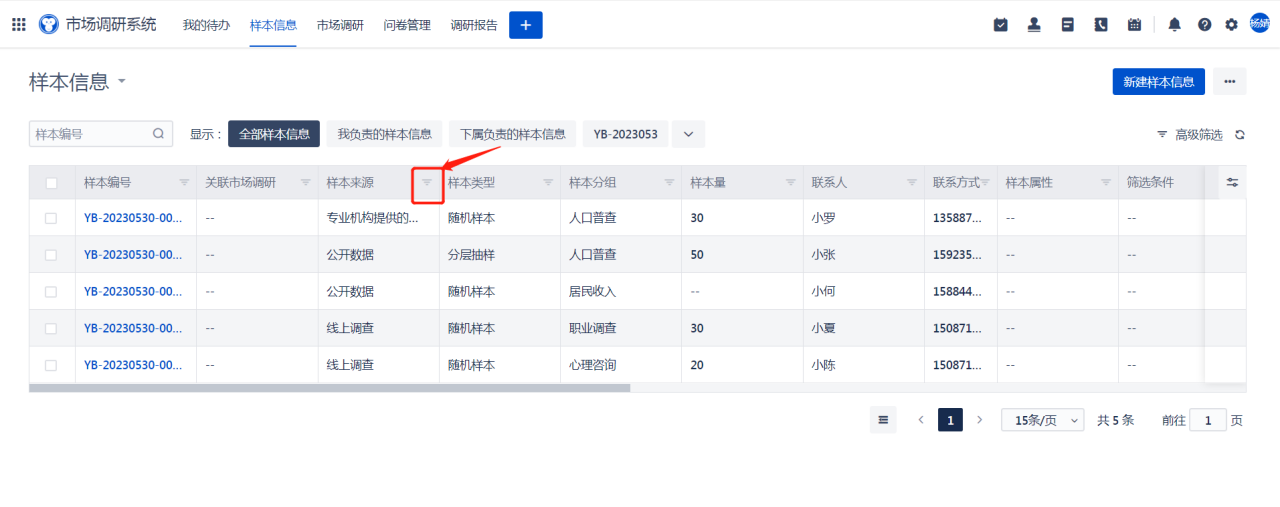Open the 15条/页 page size dropdown
This screenshot has width=1280, height=507.
[x=1042, y=421]
